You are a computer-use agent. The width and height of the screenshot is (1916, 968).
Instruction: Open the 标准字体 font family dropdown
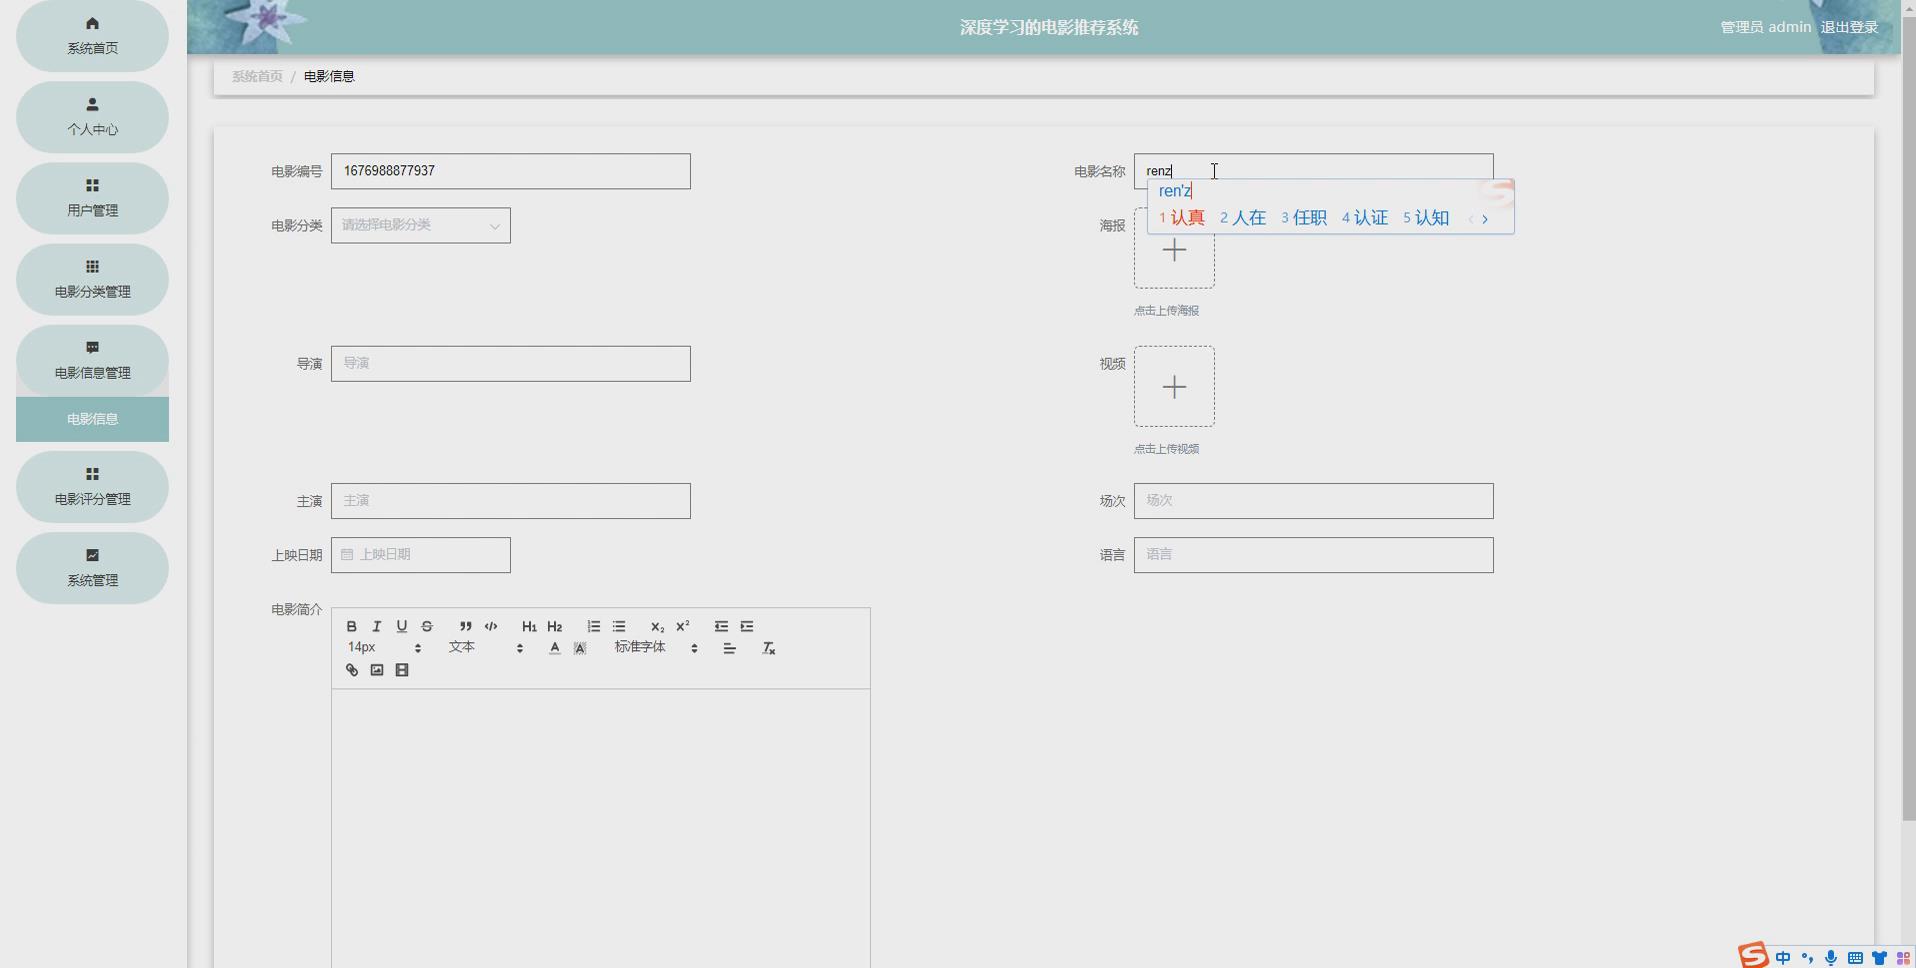tap(656, 648)
